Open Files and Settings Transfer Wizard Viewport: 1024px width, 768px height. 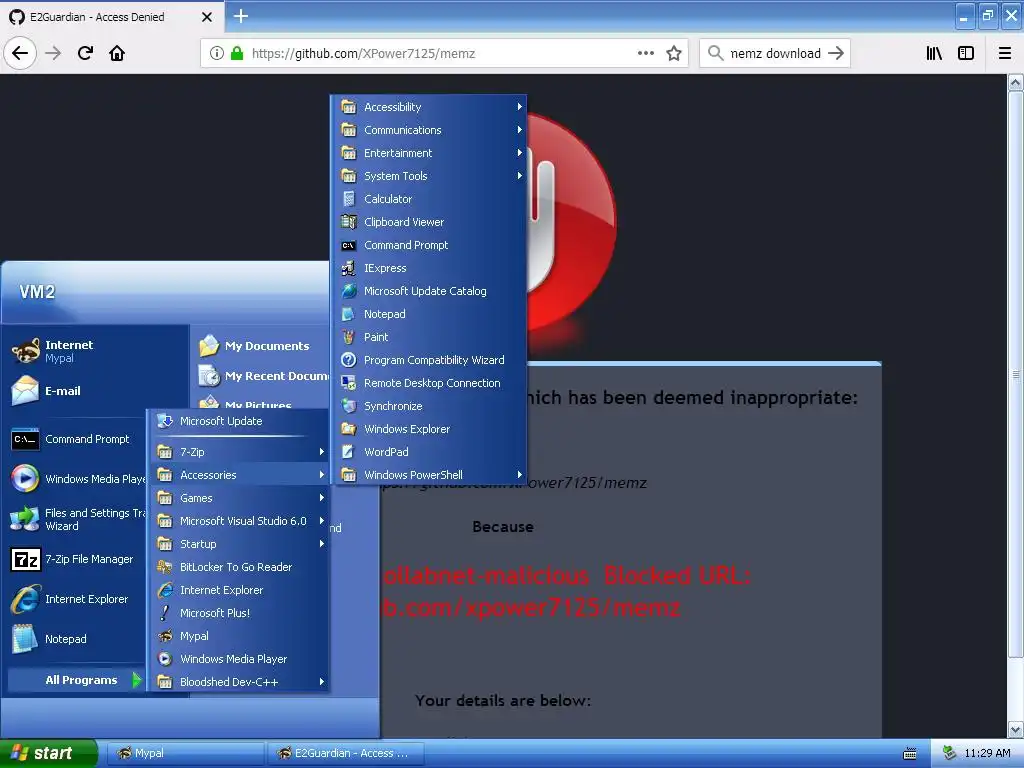tap(77, 519)
